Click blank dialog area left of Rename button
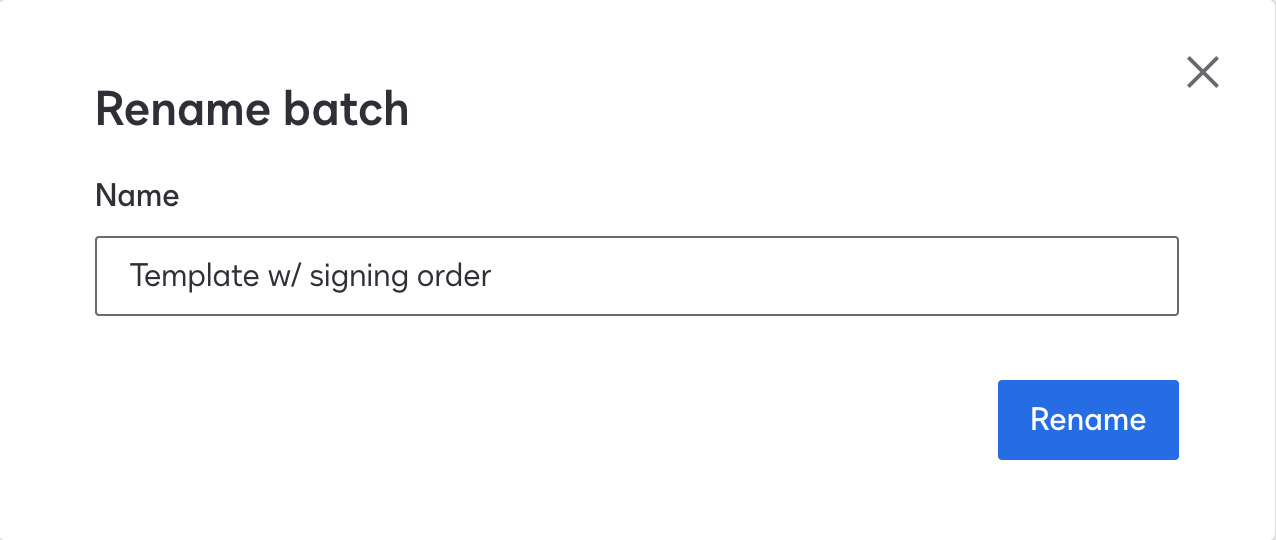Viewport: 1276px width, 540px height. [600, 420]
